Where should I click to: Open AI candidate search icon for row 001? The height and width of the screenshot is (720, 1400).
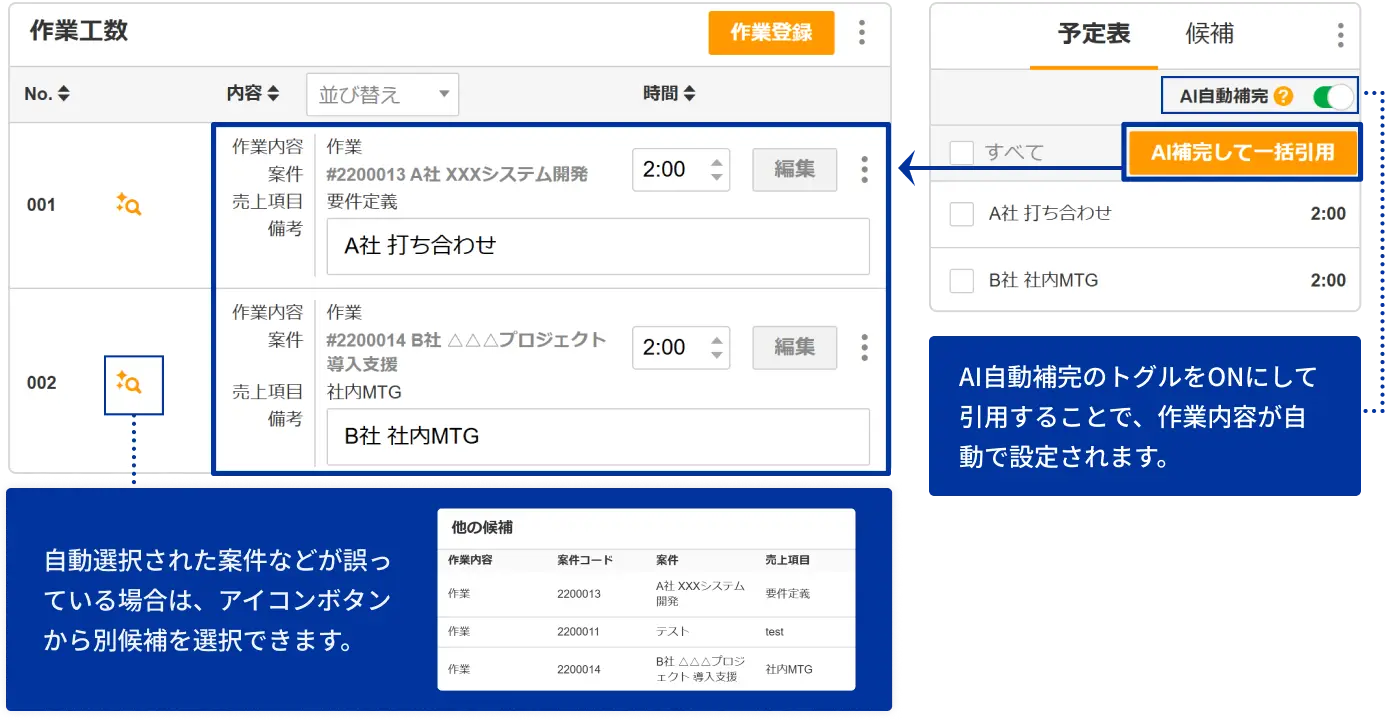[x=128, y=205]
